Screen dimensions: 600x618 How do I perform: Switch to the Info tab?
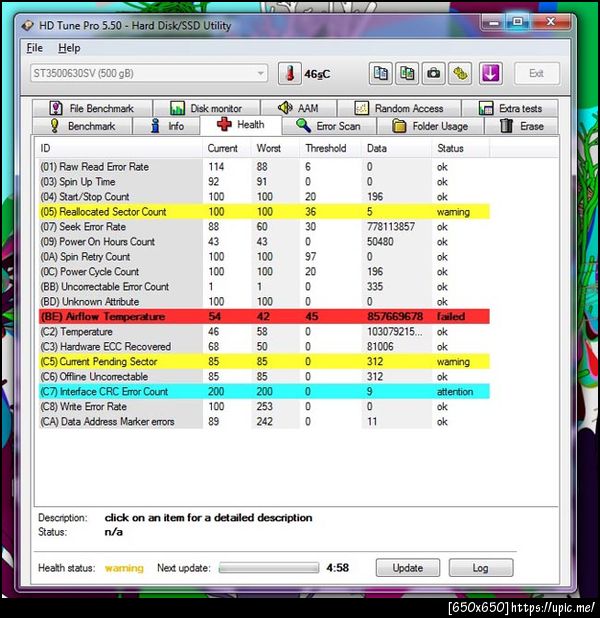(166, 126)
